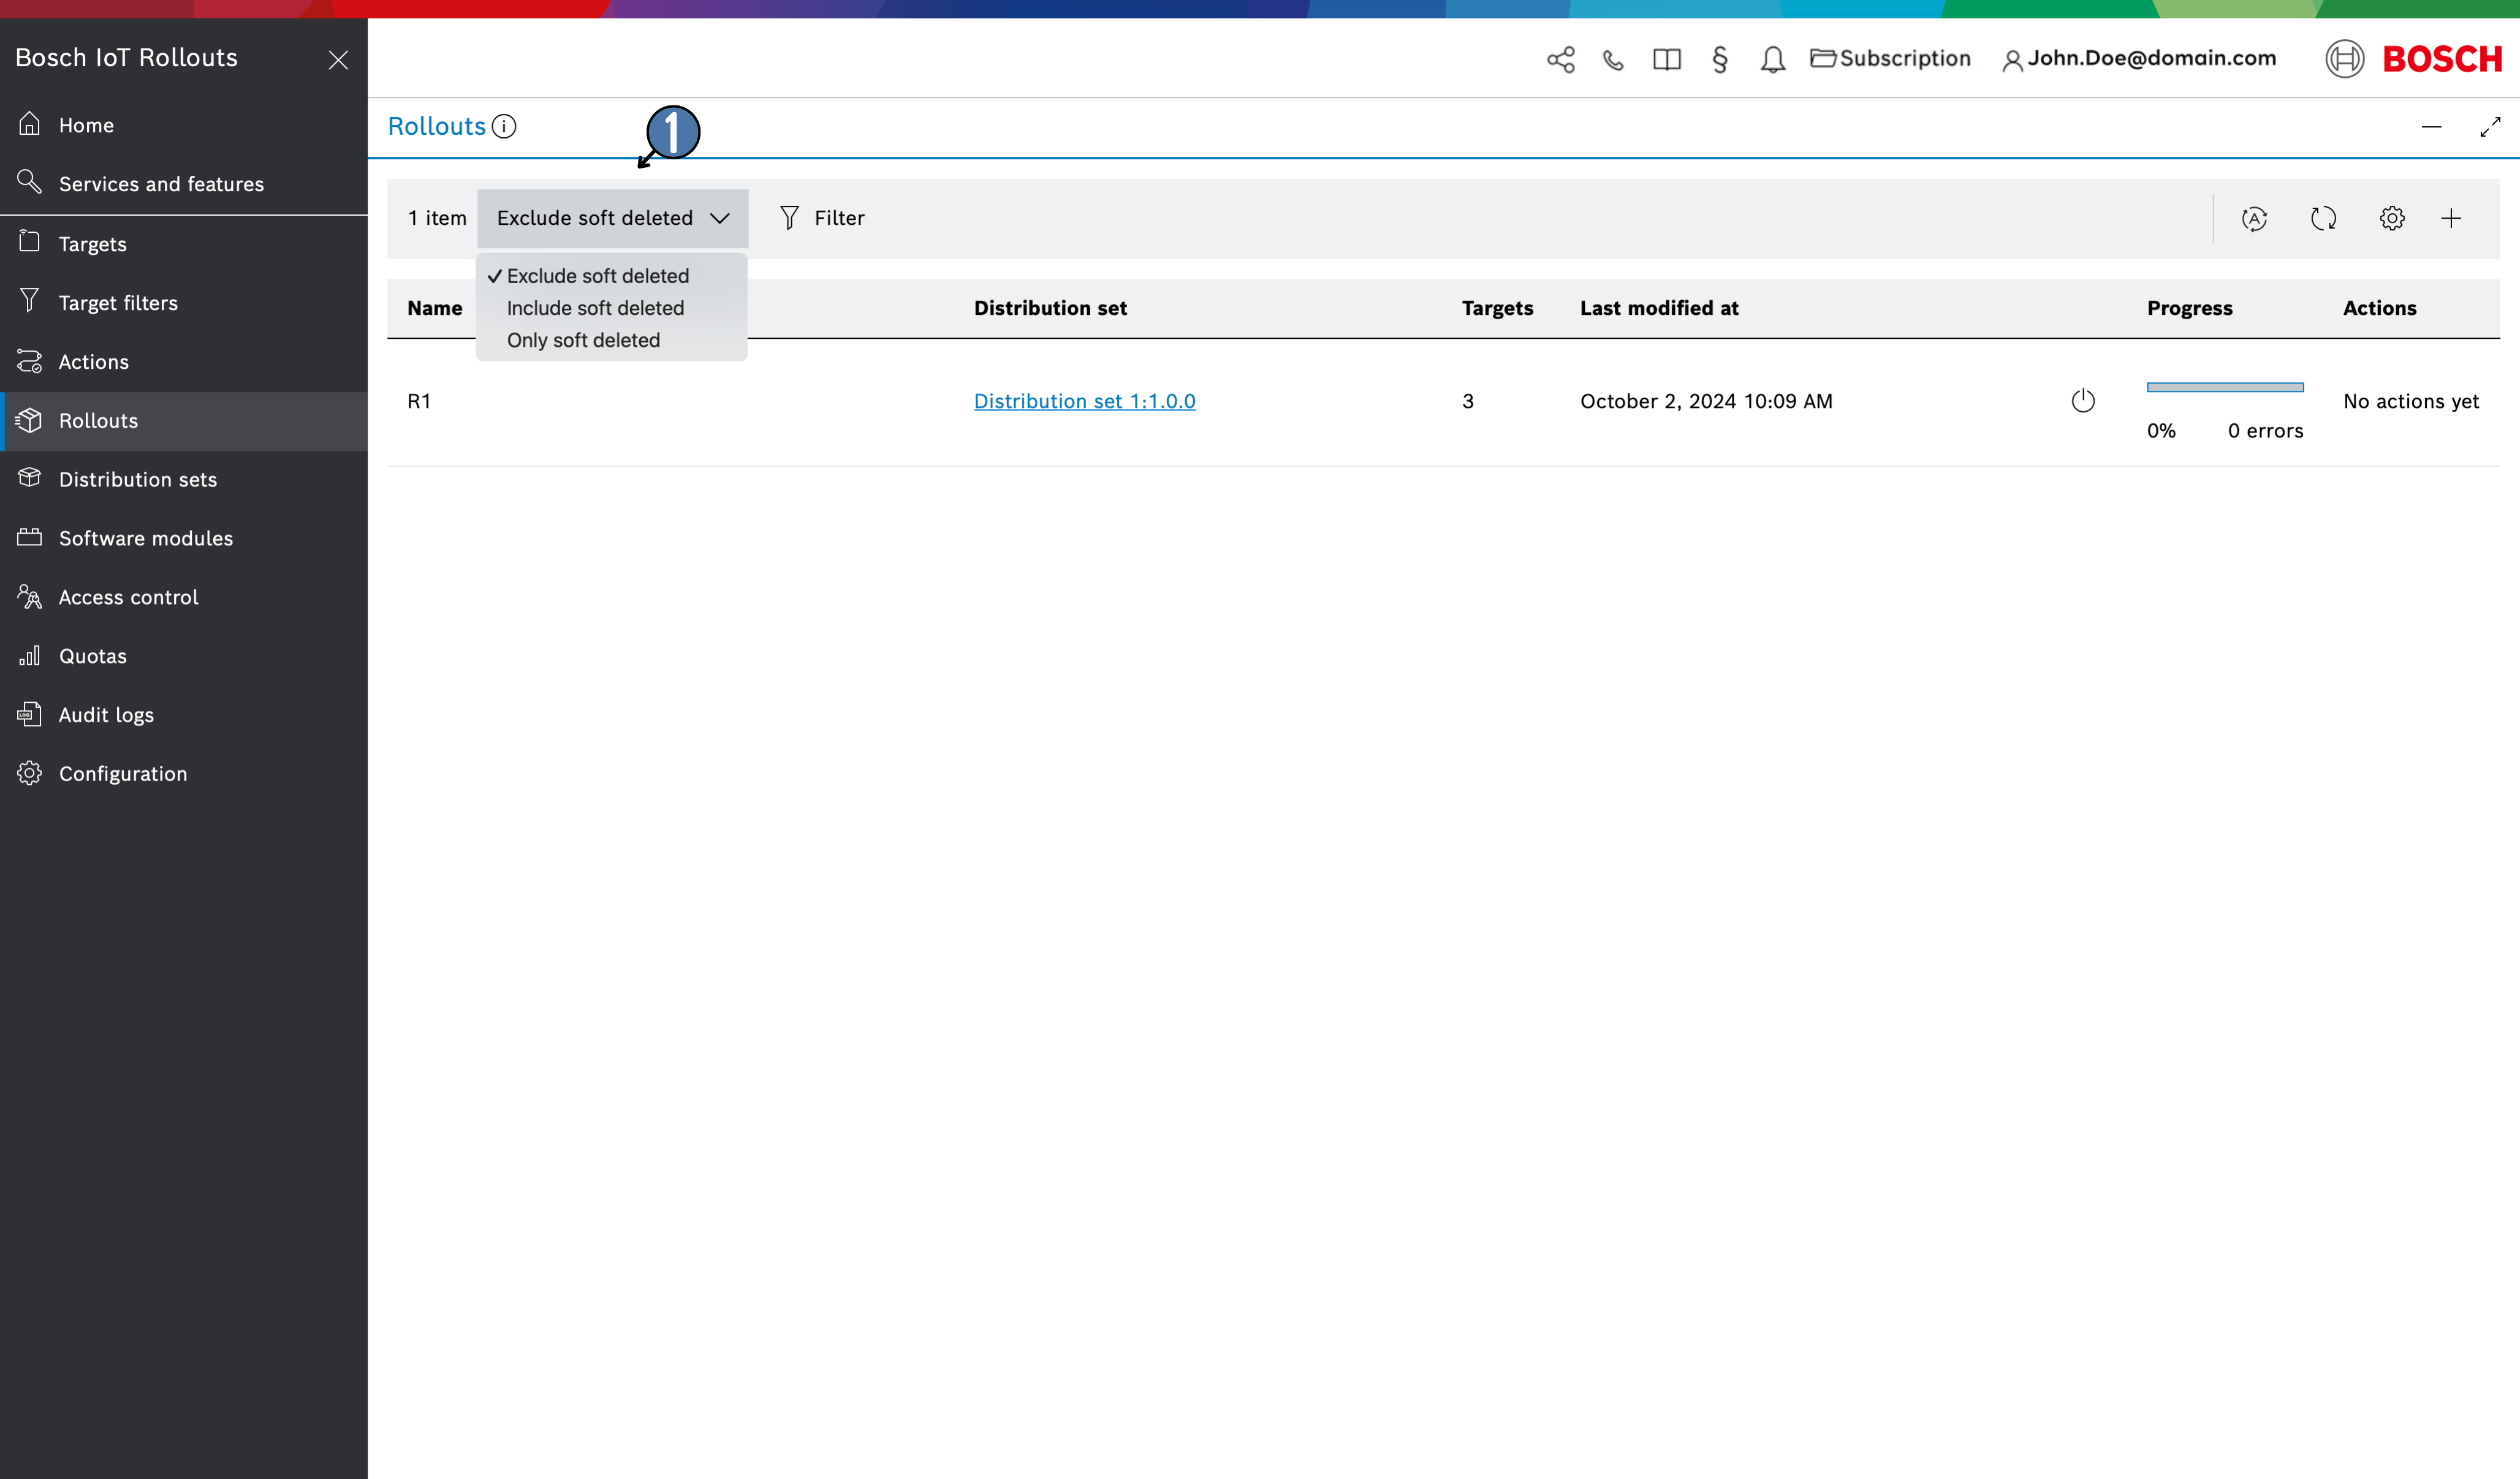Image resolution: width=2520 pixels, height=1479 pixels.
Task: Click 0 errors label in R1 row
Action: [x=2265, y=431]
